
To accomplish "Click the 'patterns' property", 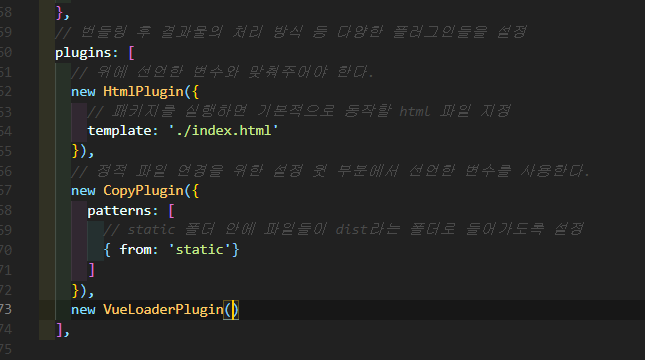I will (119, 211).
